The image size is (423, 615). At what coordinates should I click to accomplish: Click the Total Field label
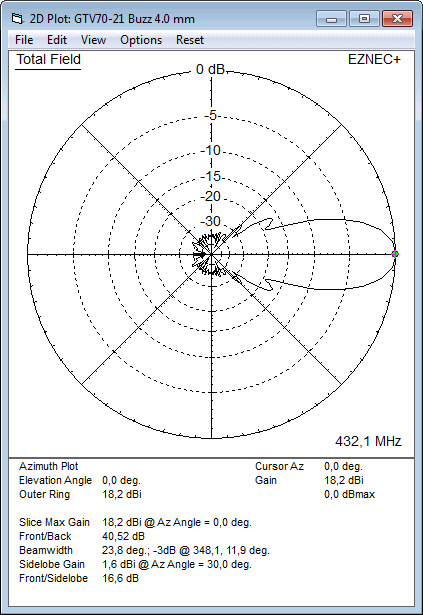click(x=48, y=60)
